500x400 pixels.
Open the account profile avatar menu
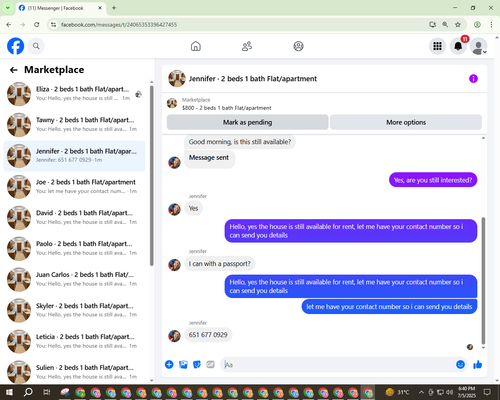click(x=479, y=46)
